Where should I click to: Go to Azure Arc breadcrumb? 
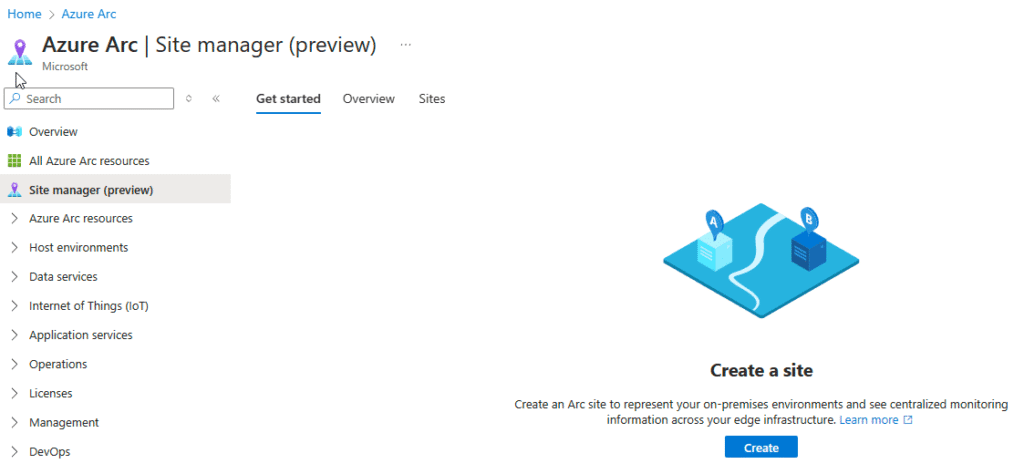pos(89,14)
